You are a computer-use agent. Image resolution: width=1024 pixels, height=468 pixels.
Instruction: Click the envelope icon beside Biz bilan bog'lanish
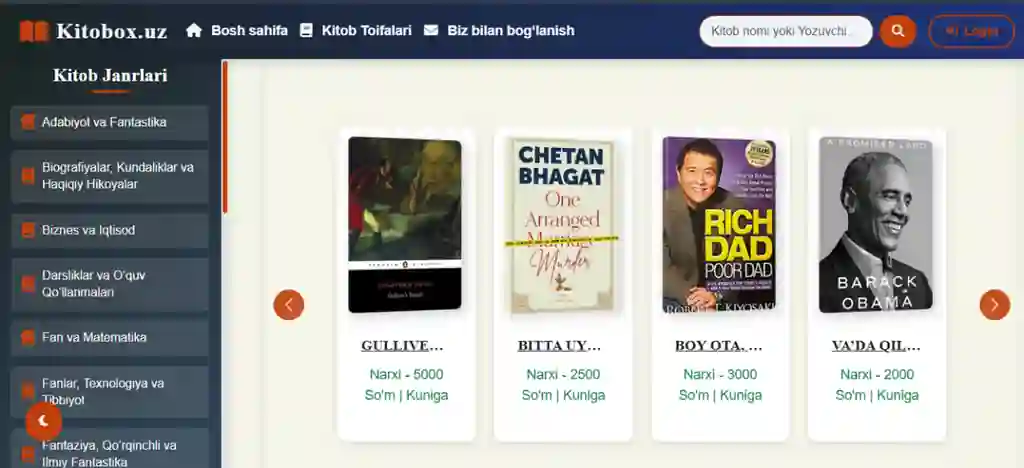[431, 31]
